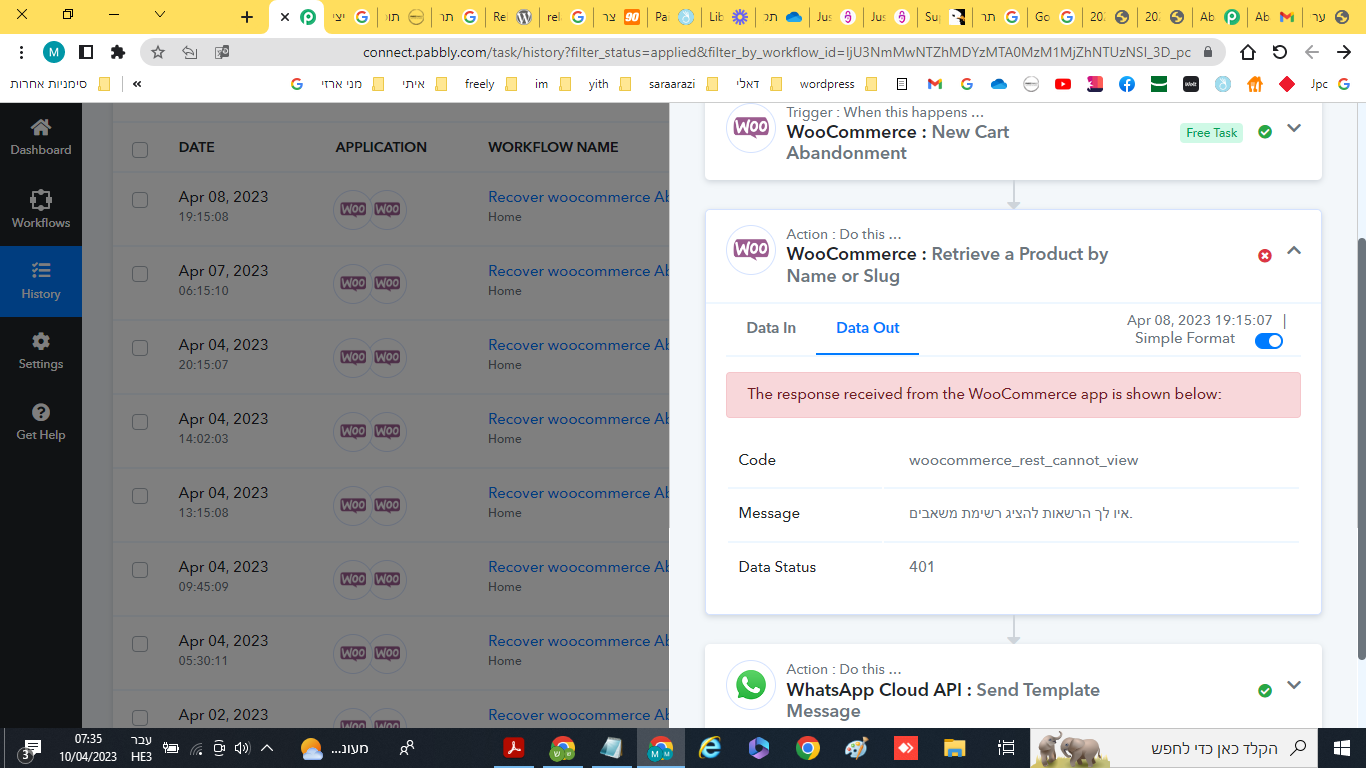This screenshot has width=1366, height=768.
Task: Click the address bar URL
Action: coord(777,52)
